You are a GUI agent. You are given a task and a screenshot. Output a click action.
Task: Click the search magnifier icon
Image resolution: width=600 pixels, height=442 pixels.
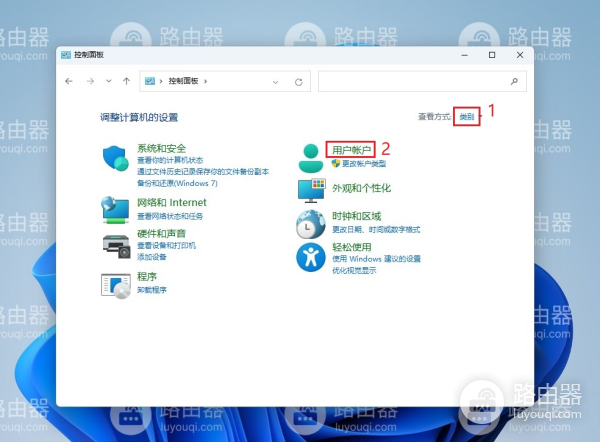pos(514,81)
